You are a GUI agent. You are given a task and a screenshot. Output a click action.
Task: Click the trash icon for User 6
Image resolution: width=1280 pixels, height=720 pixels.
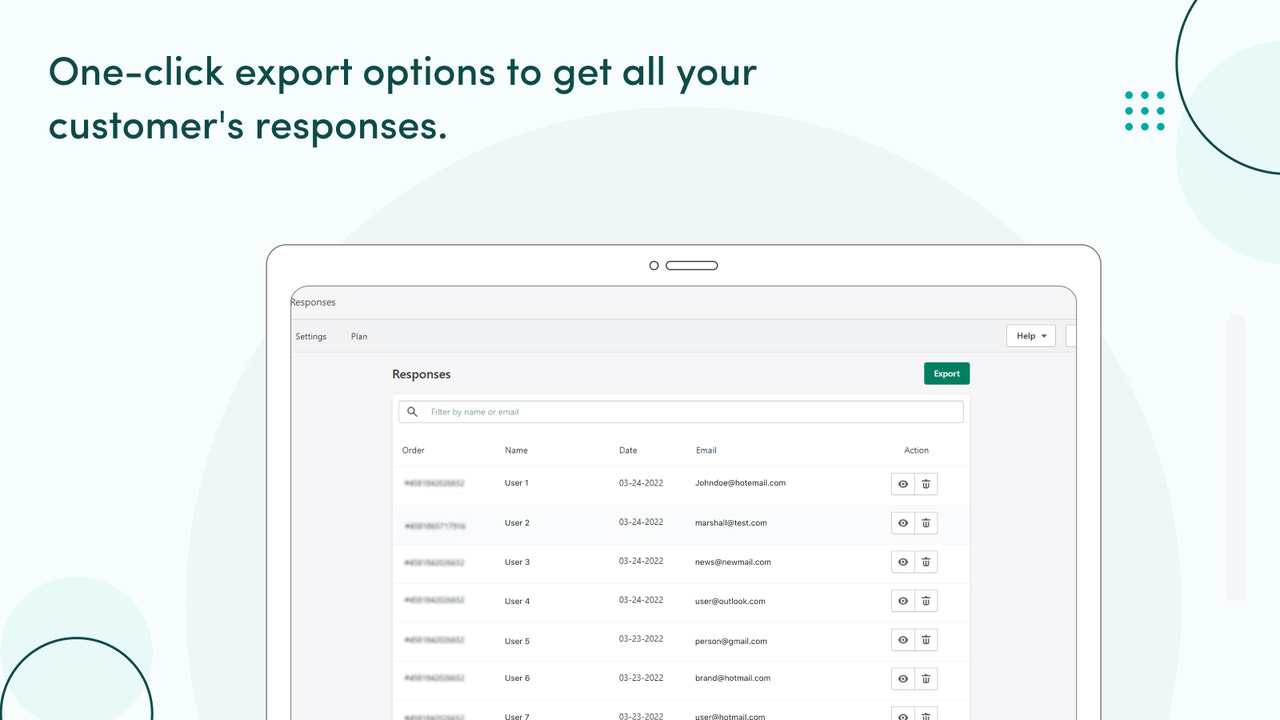(926, 678)
